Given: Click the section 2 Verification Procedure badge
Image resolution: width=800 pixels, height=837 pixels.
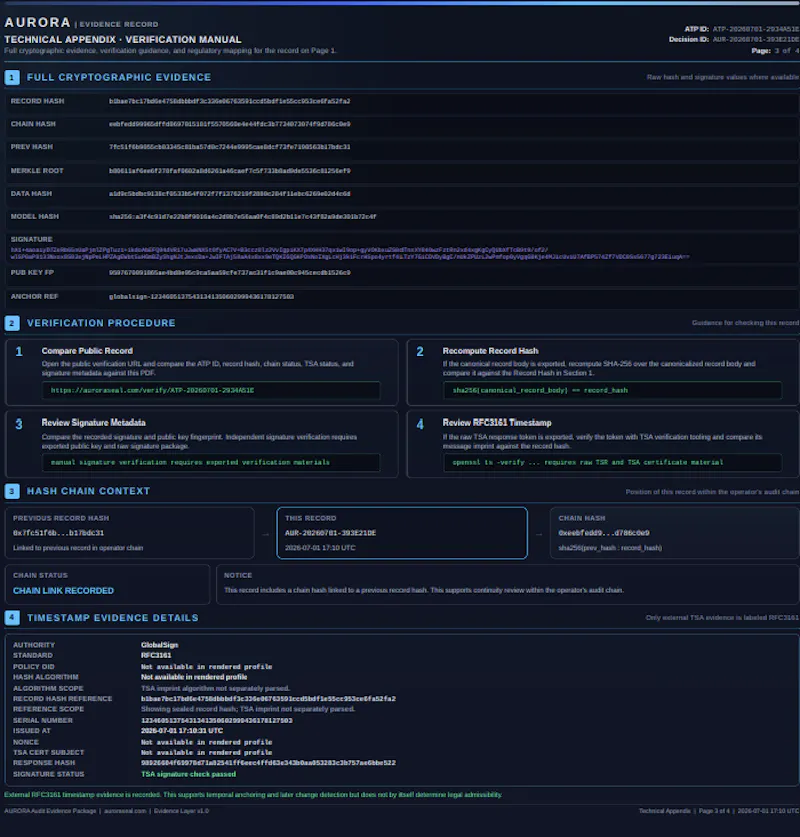Looking at the screenshot, I should [x=12, y=323].
